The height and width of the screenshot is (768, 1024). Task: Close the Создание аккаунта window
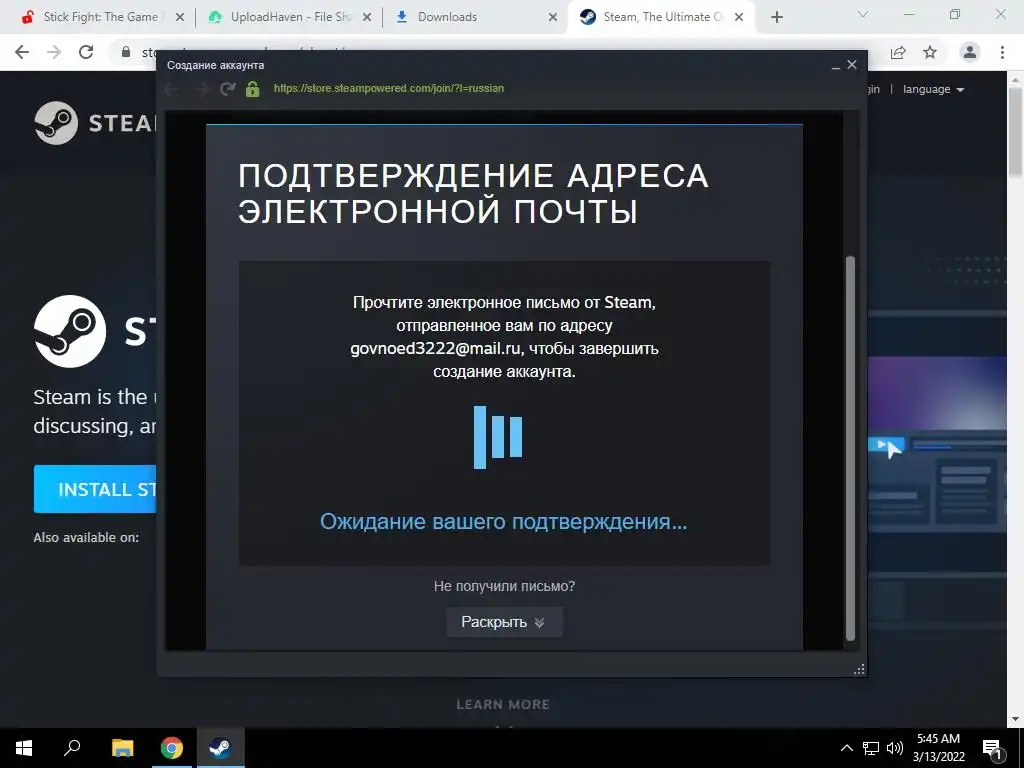tap(852, 65)
